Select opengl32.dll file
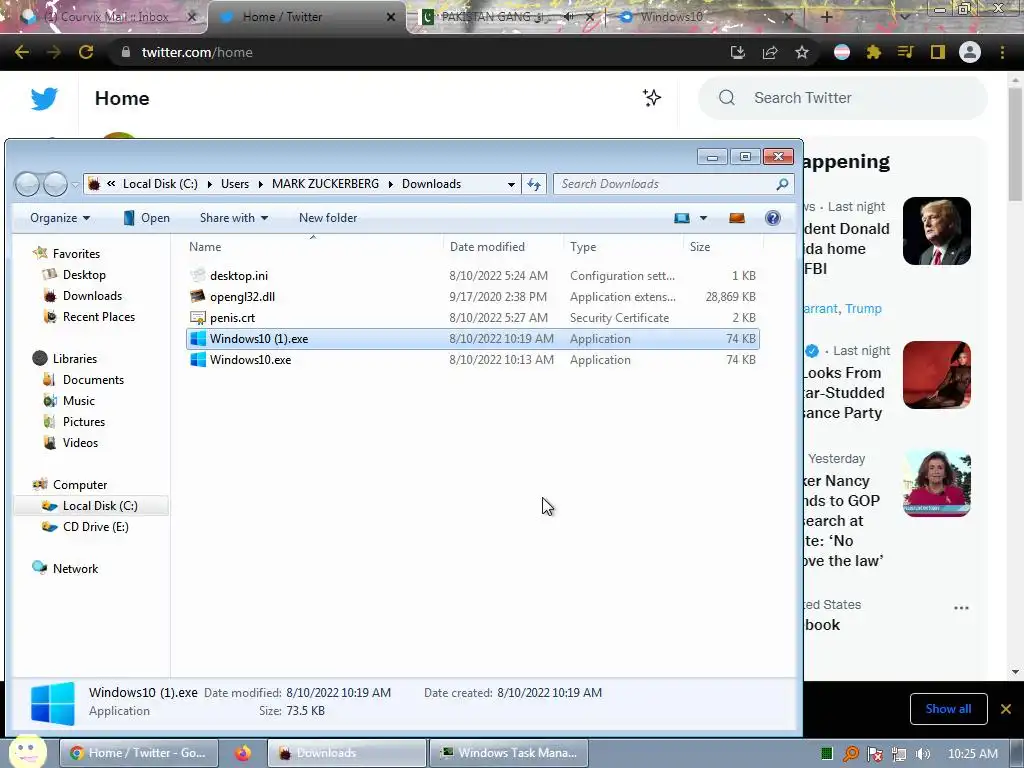The height and width of the screenshot is (768, 1024). 472,296
